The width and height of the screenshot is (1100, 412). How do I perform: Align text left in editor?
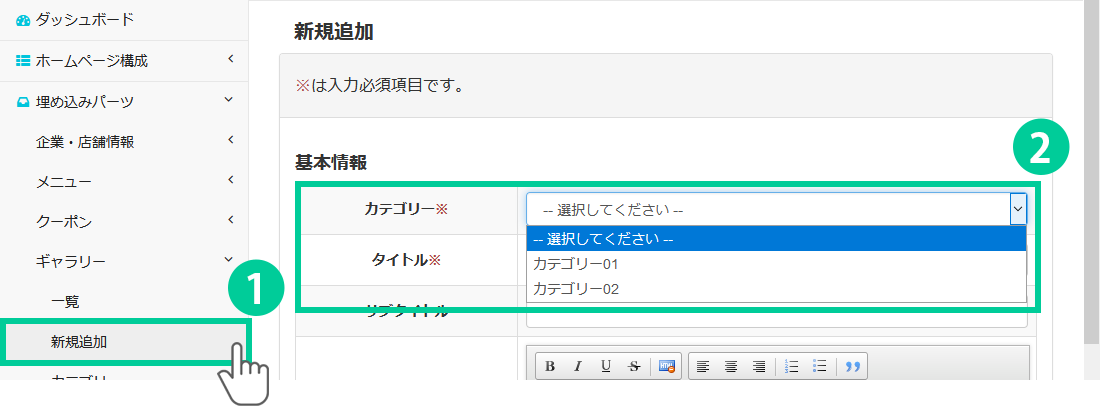703,367
